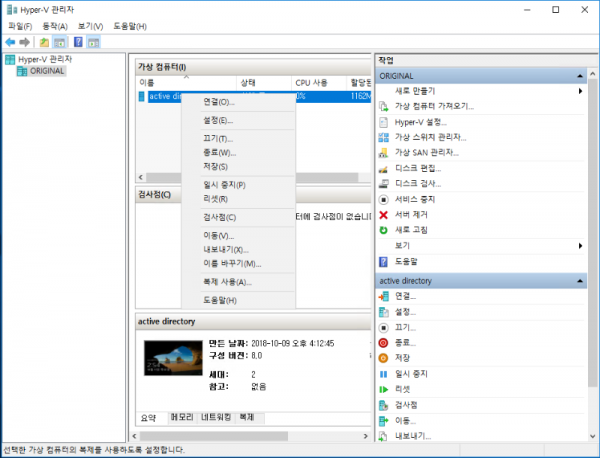Choose 저장(S) from context menu
The image size is (600, 458).
click(x=238, y=166)
